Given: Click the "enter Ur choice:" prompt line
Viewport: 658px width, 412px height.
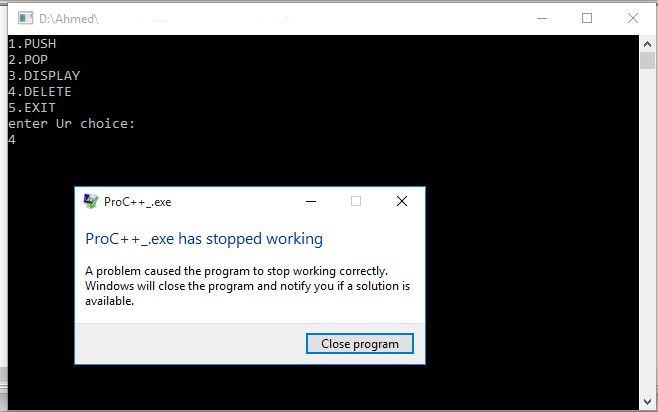Looking at the screenshot, I should pyautogui.click(x=71, y=123).
